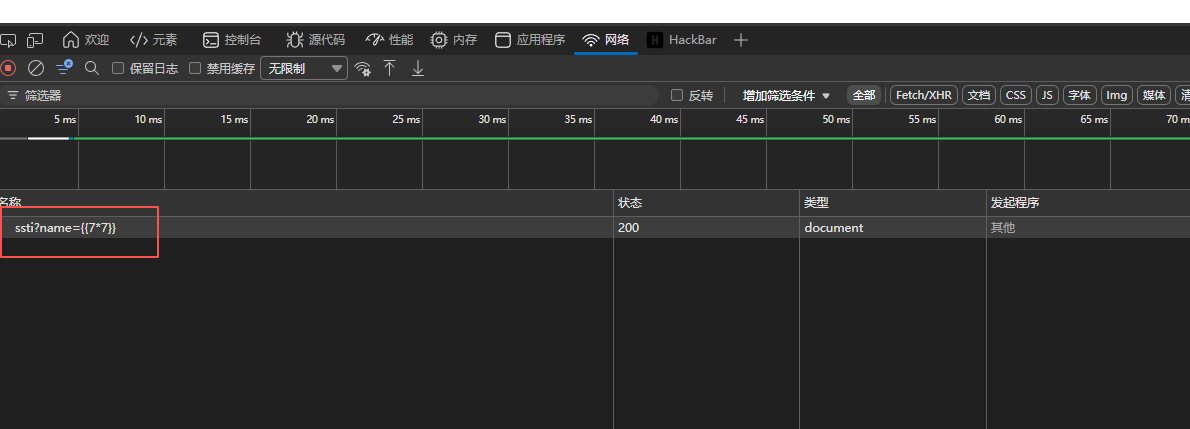Add a new tool tab with the plus icon
Image resolution: width=1190 pixels, height=429 pixels.
click(x=741, y=40)
